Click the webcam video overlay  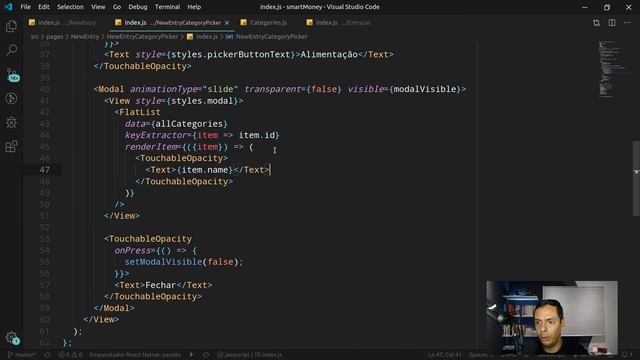552,317
